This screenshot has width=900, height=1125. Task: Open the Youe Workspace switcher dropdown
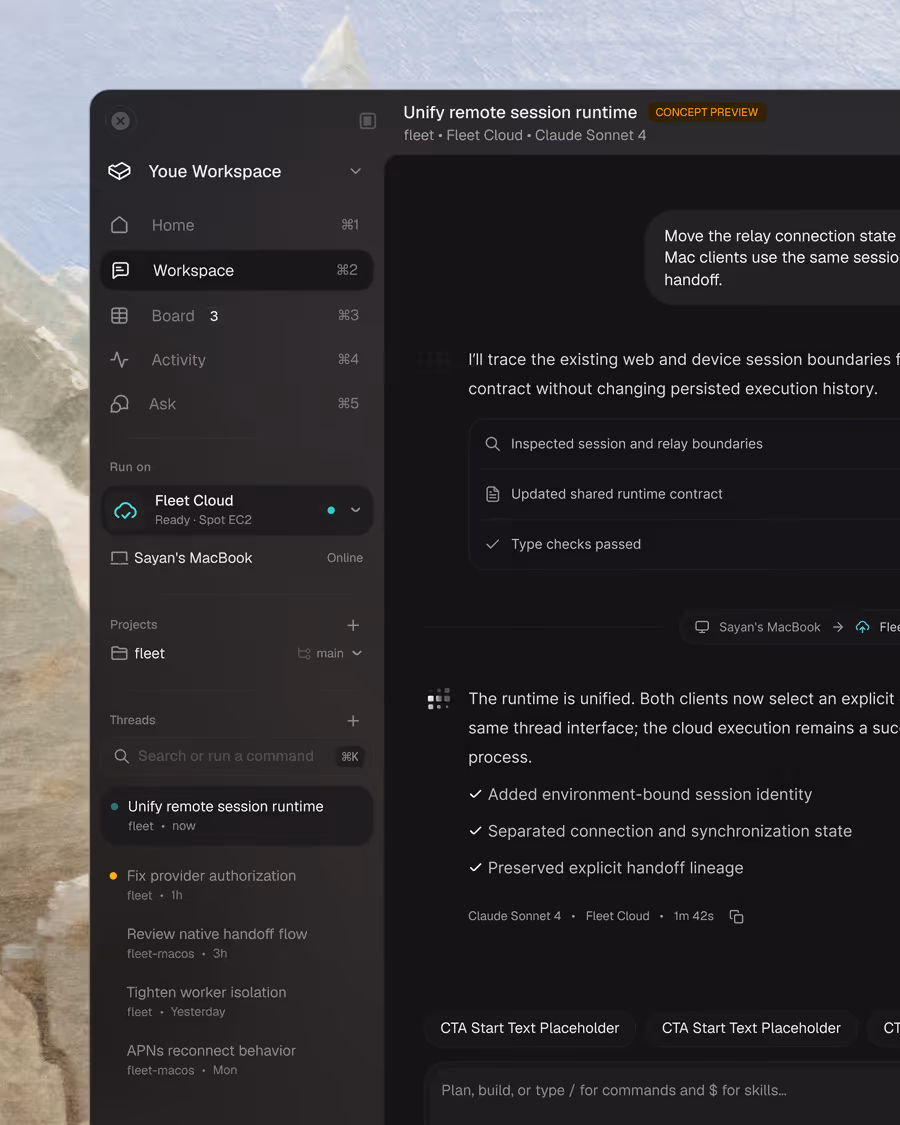pyautogui.click(x=355, y=171)
